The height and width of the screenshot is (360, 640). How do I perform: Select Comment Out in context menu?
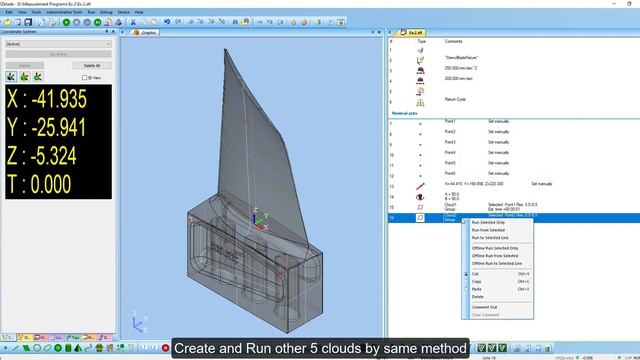click(x=497, y=307)
